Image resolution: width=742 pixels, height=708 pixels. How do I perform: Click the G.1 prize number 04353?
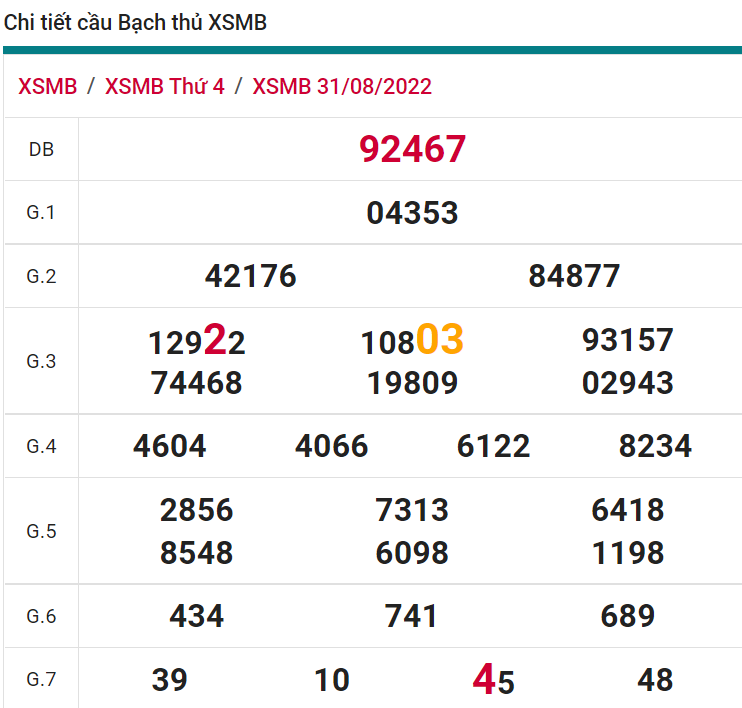[412, 212]
